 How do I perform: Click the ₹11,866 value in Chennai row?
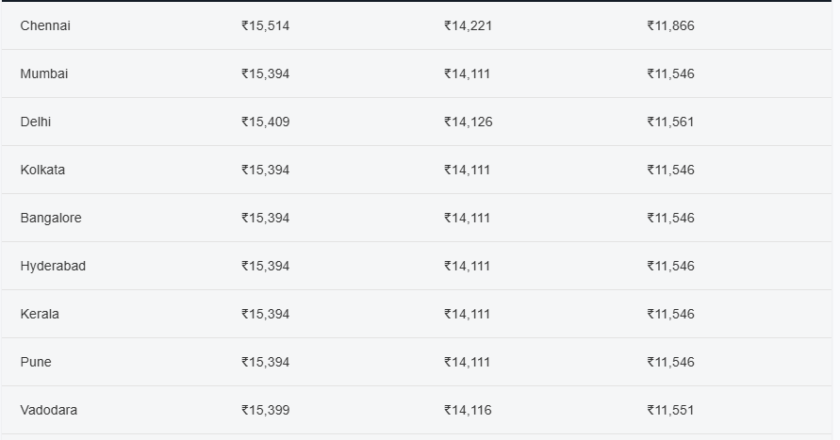tap(670, 26)
